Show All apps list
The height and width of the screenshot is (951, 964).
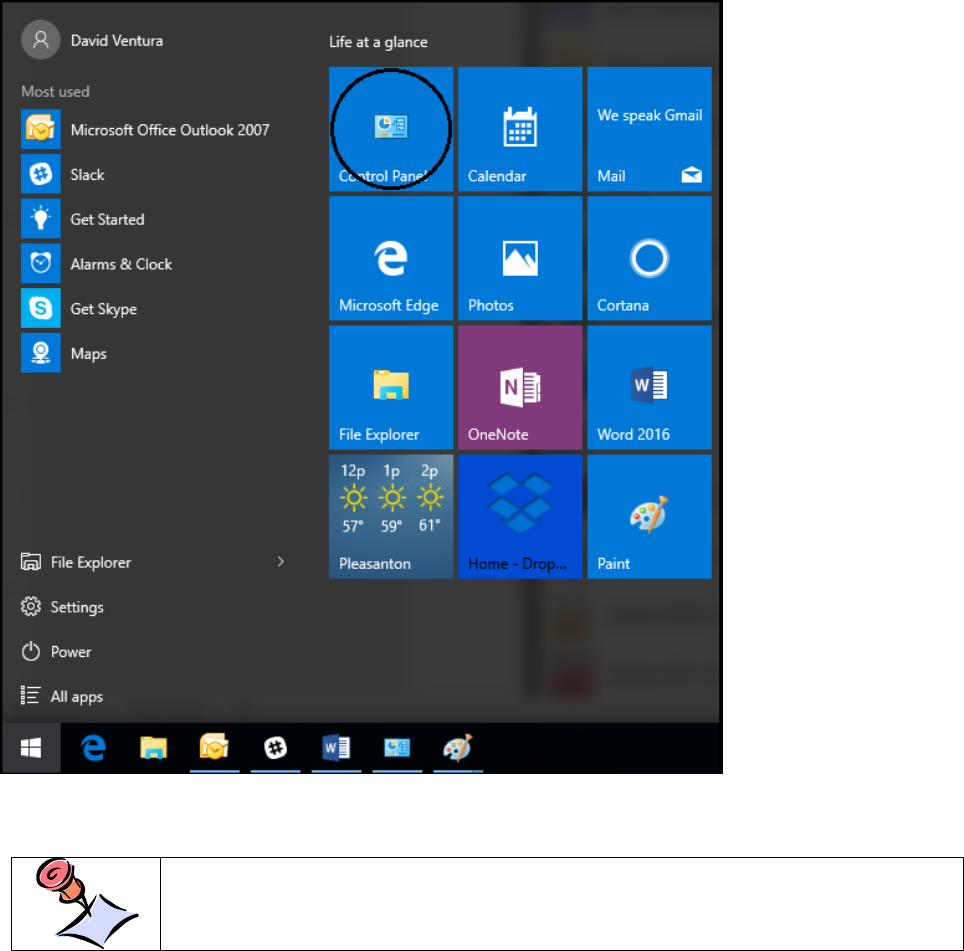[x=61, y=696]
